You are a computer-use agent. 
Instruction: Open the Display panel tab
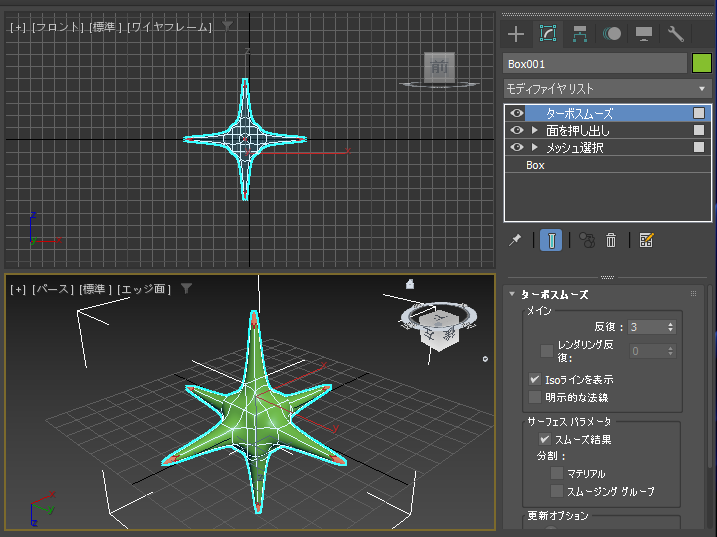(644, 34)
